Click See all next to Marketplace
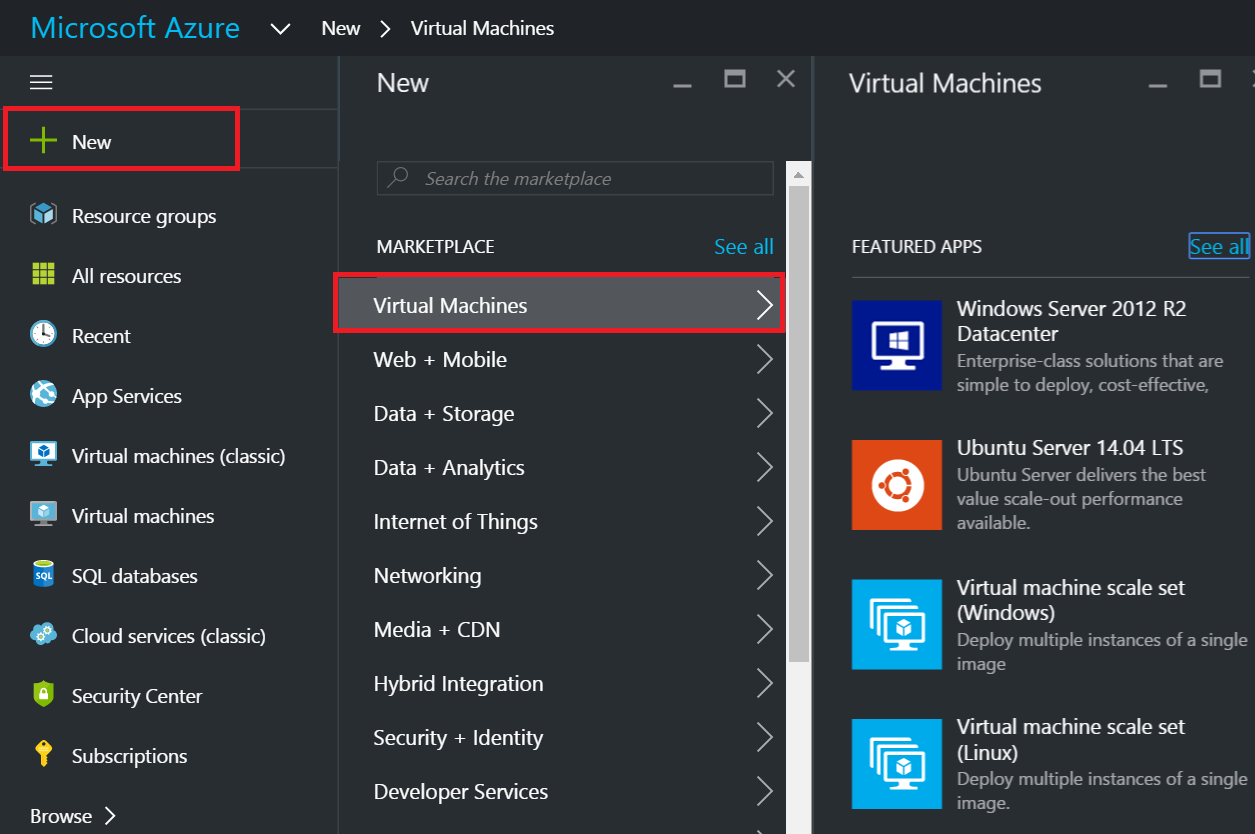This screenshot has width=1255, height=834. point(743,247)
